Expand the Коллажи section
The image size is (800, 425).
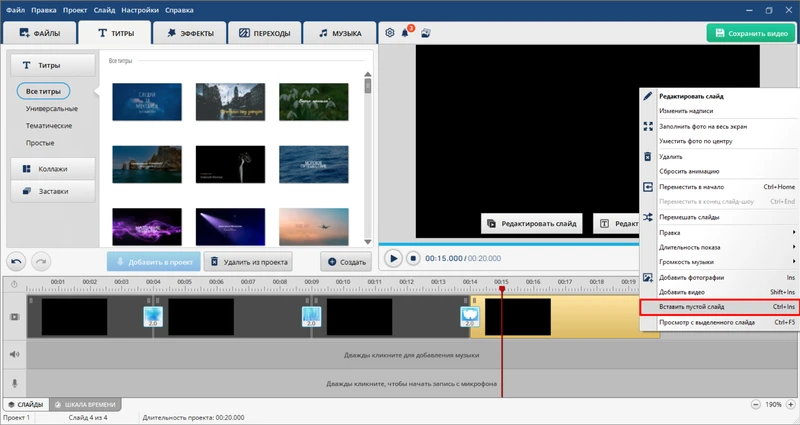point(53,168)
